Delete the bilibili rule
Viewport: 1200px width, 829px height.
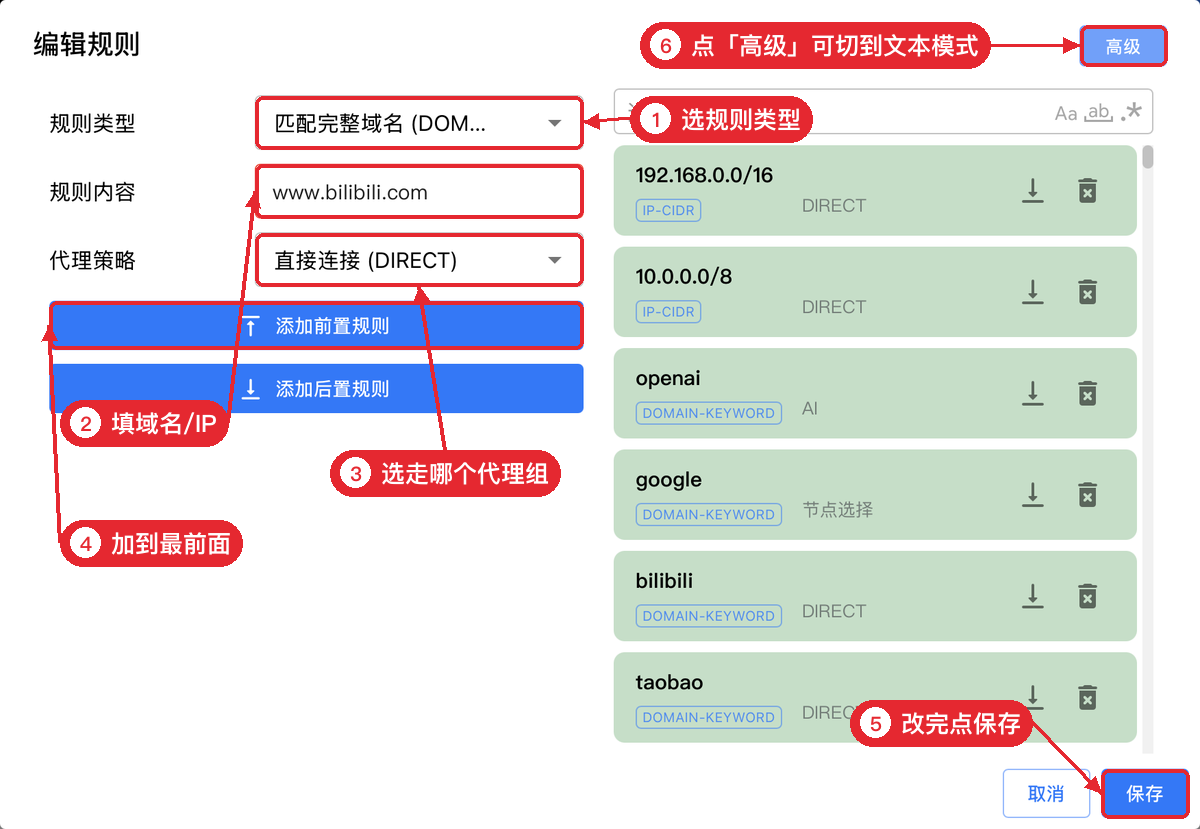[x=1088, y=596]
